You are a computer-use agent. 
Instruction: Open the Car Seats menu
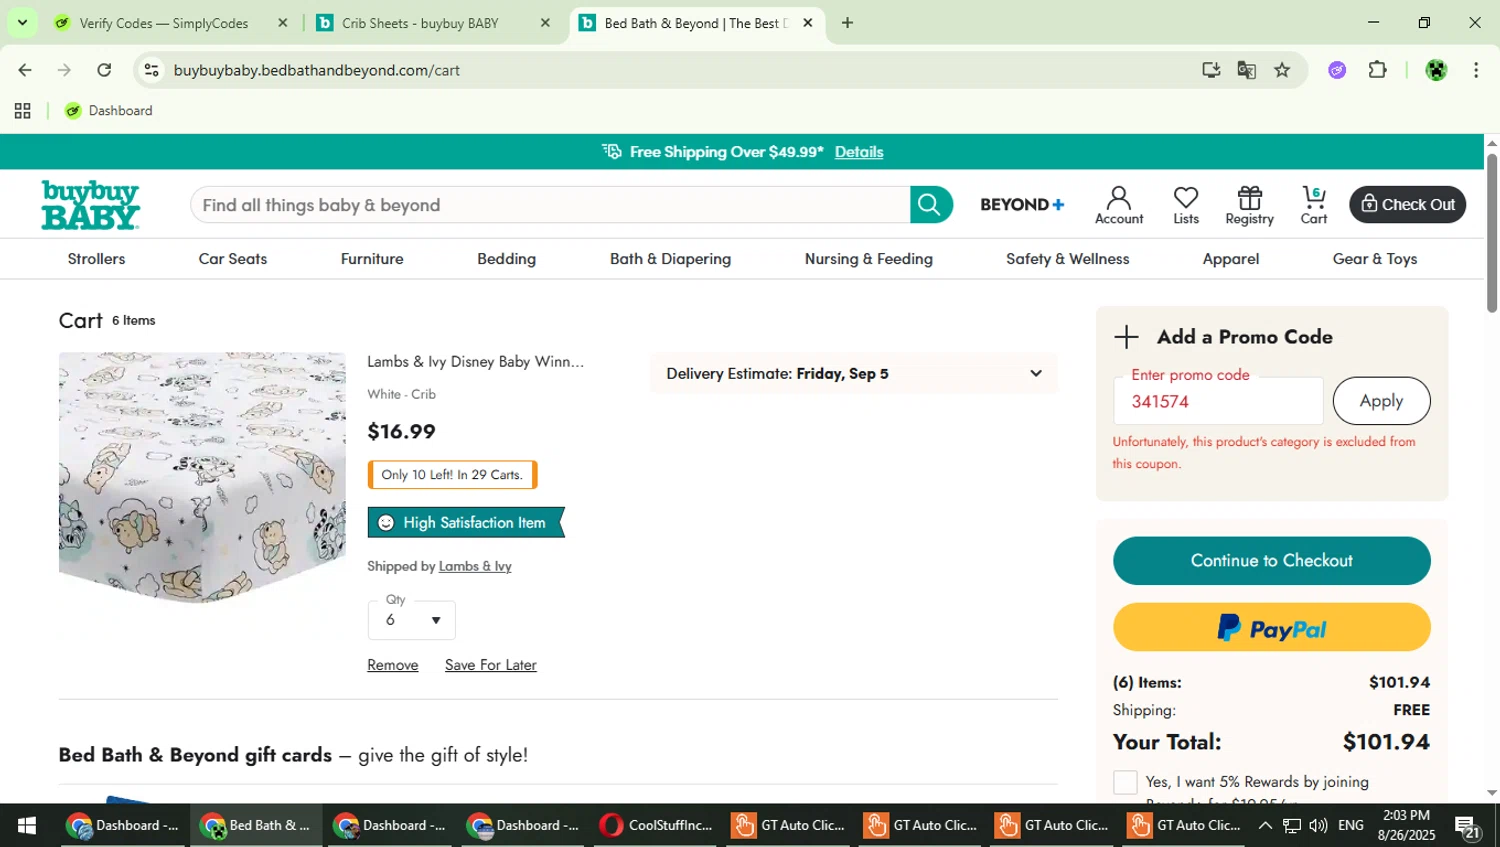(233, 259)
